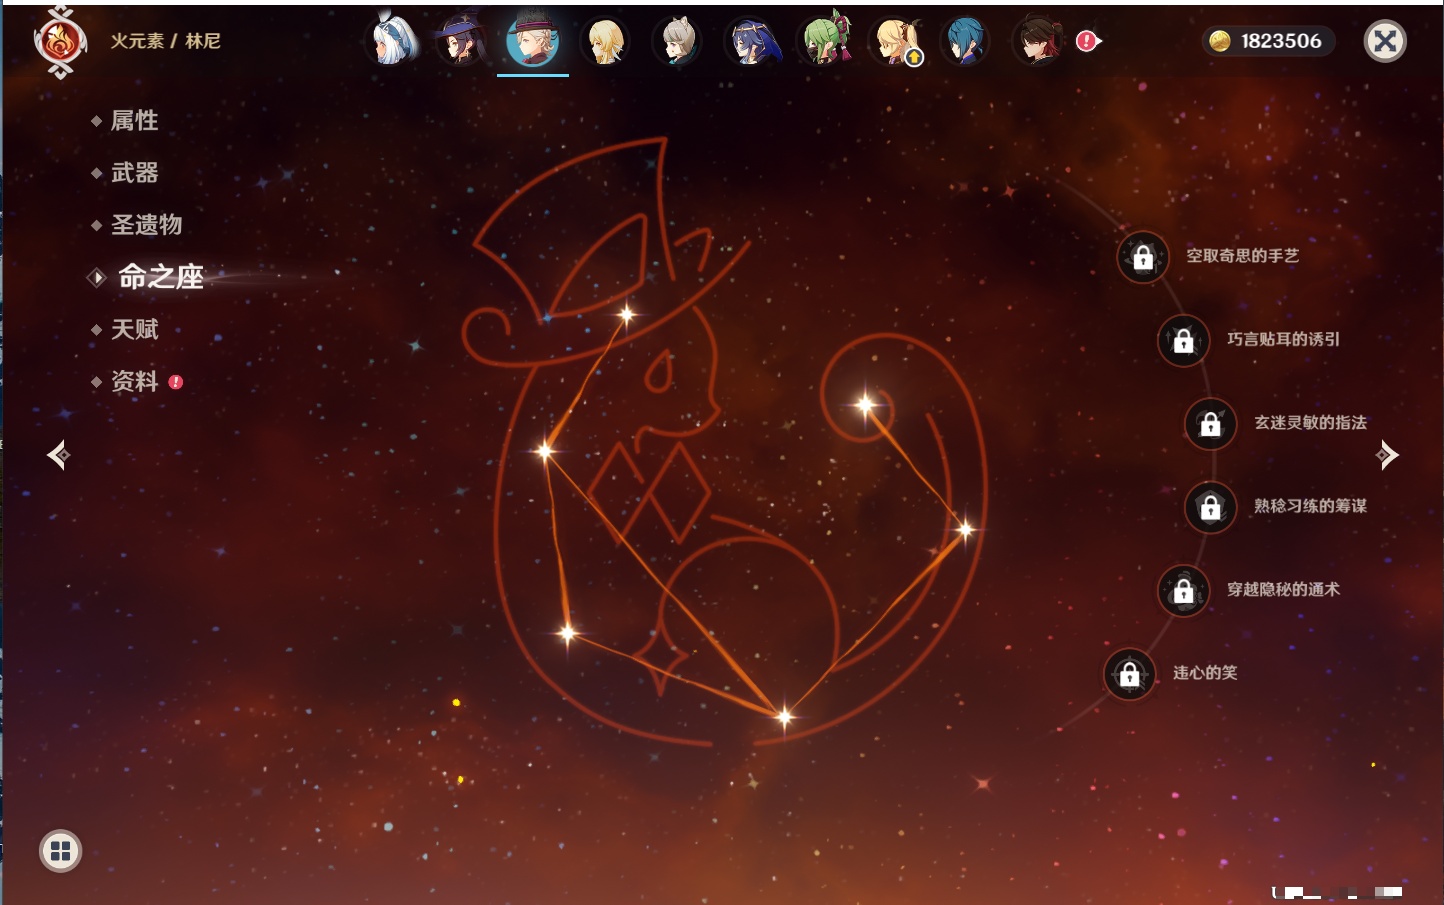This screenshot has height=905, width=1444.
Task: Click the bottom star of the constellation
Action: [784, 716]
